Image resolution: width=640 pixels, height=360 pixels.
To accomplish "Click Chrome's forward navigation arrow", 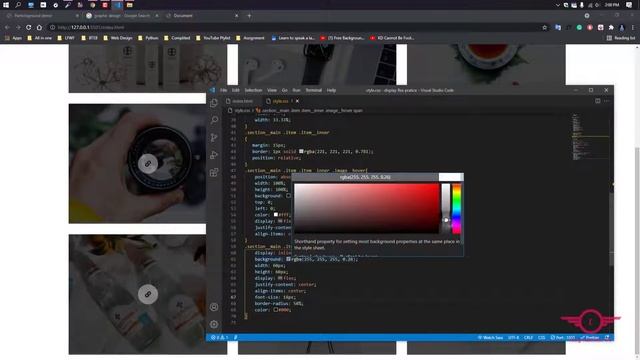I will click(x=18, y=27).
